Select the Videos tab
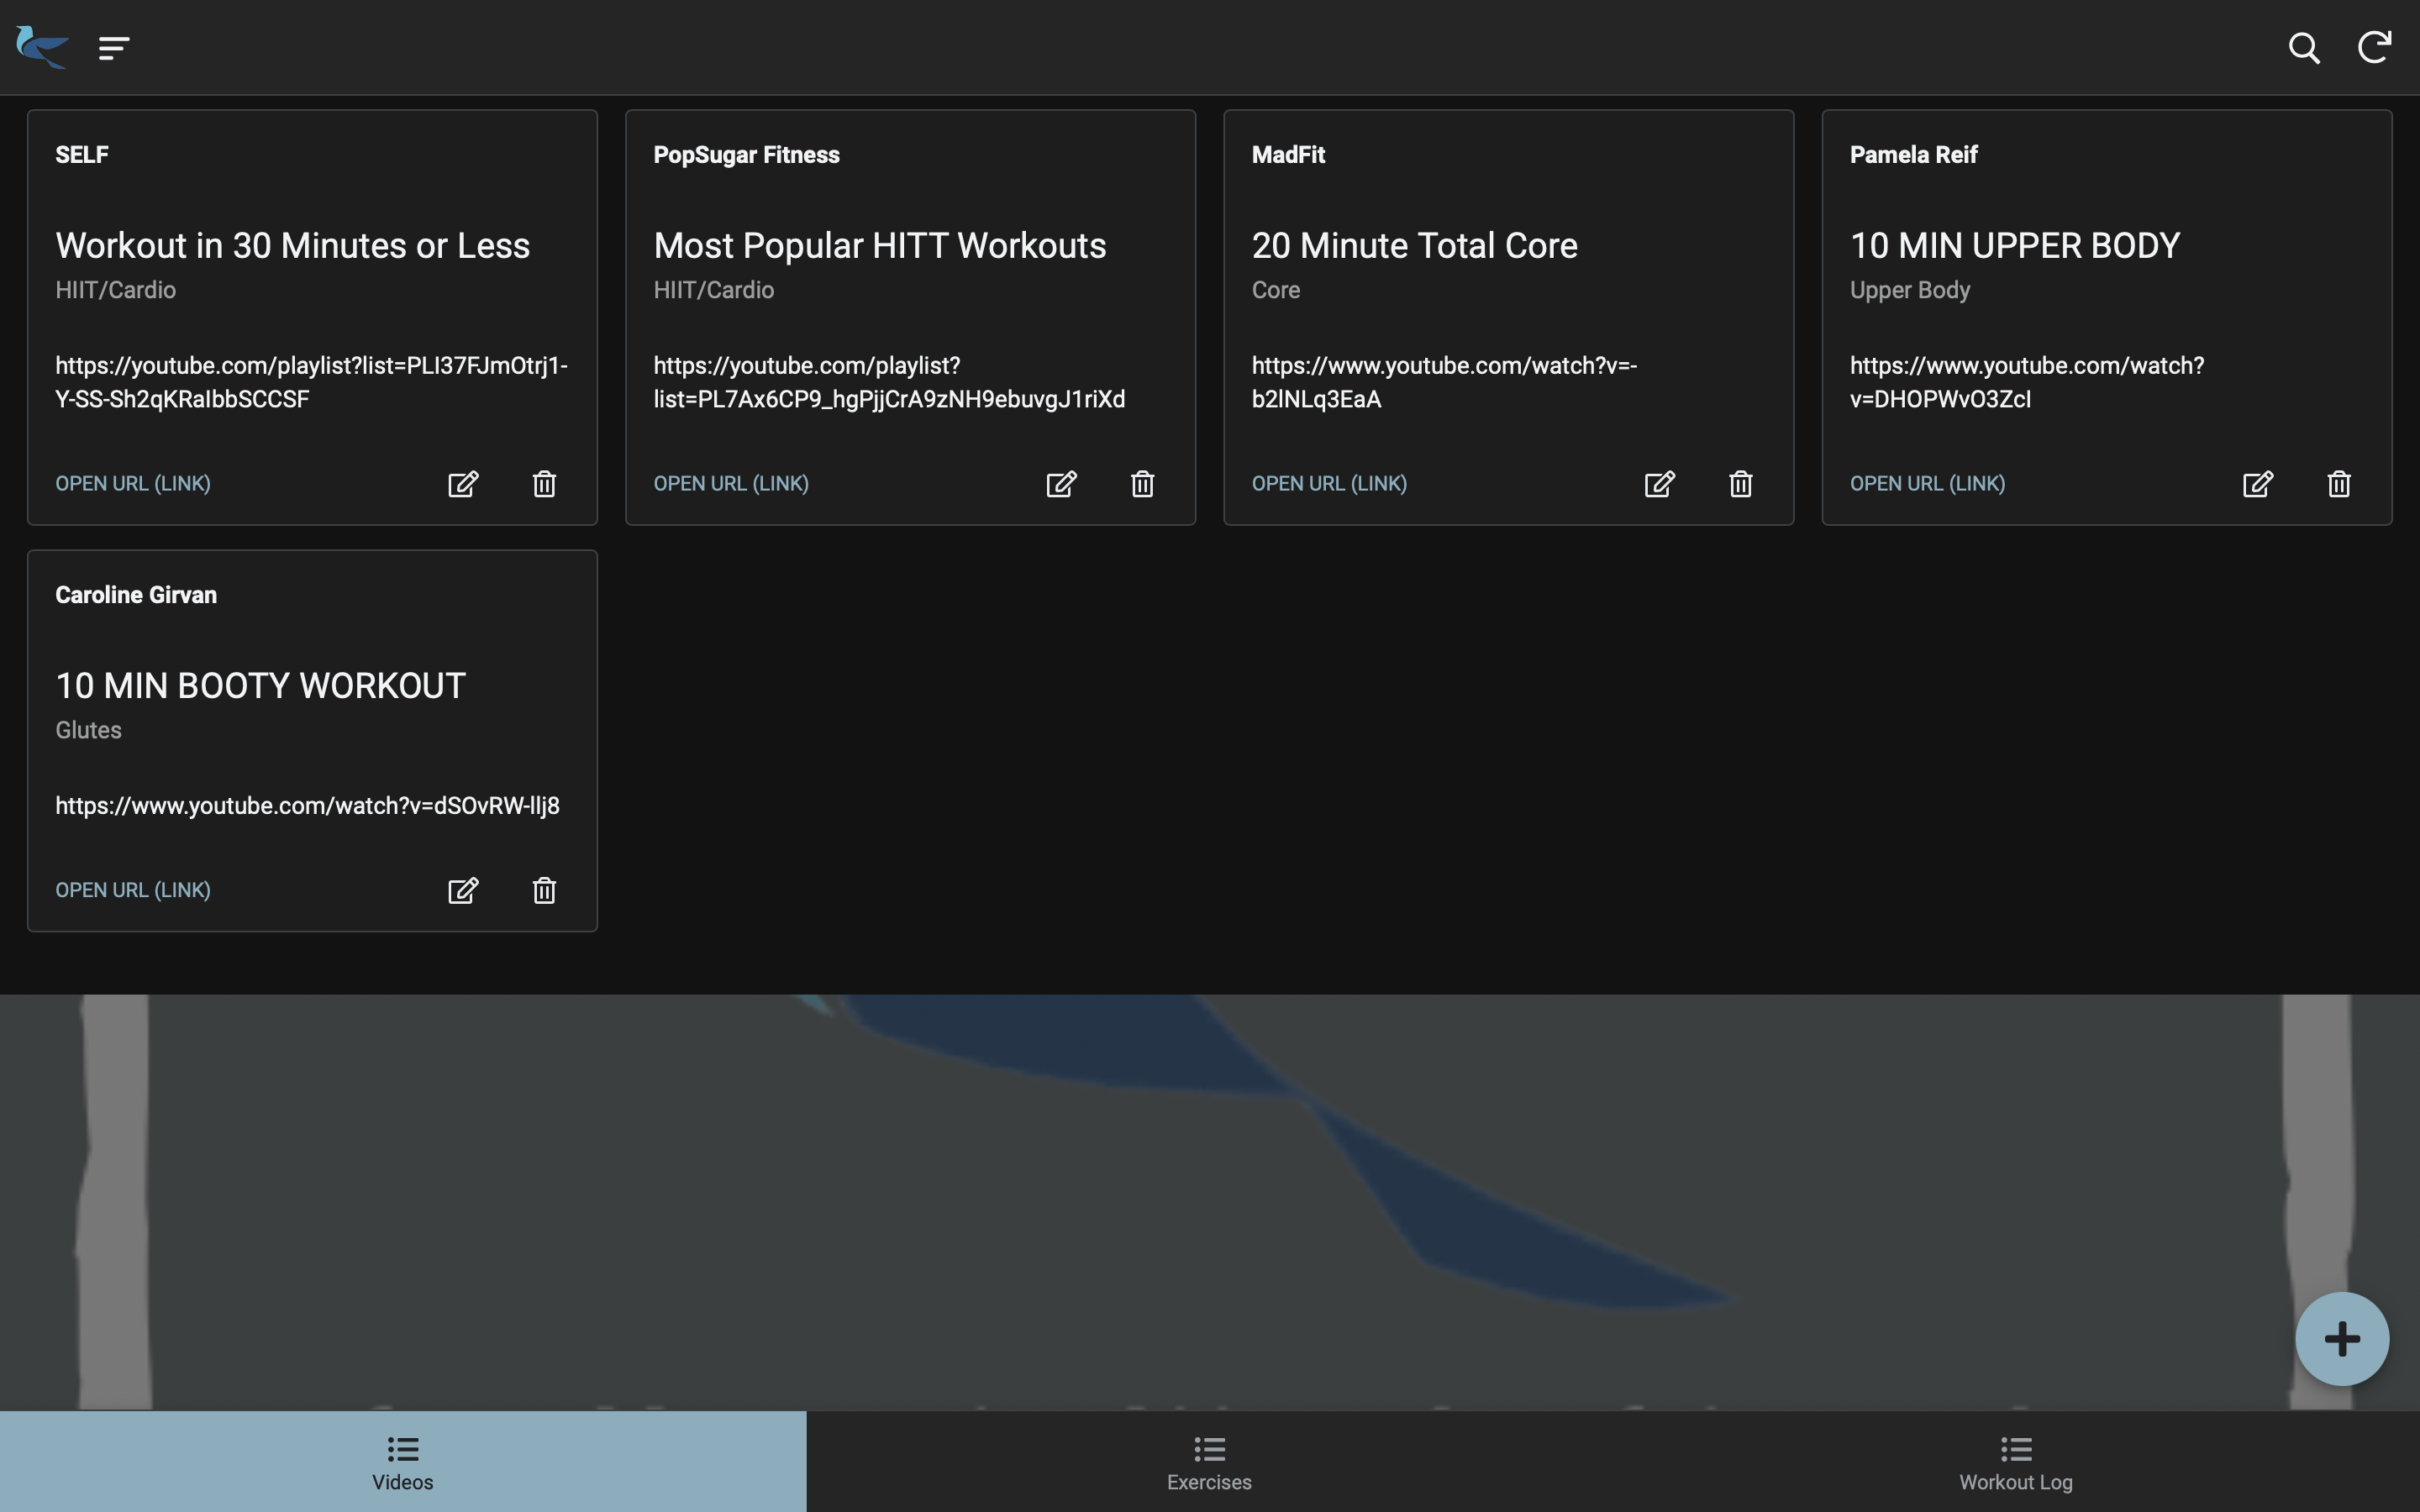Image resolution: width=2420 pixels, height=1512 pixels. pyautogui.click(x=403, y=1462)
